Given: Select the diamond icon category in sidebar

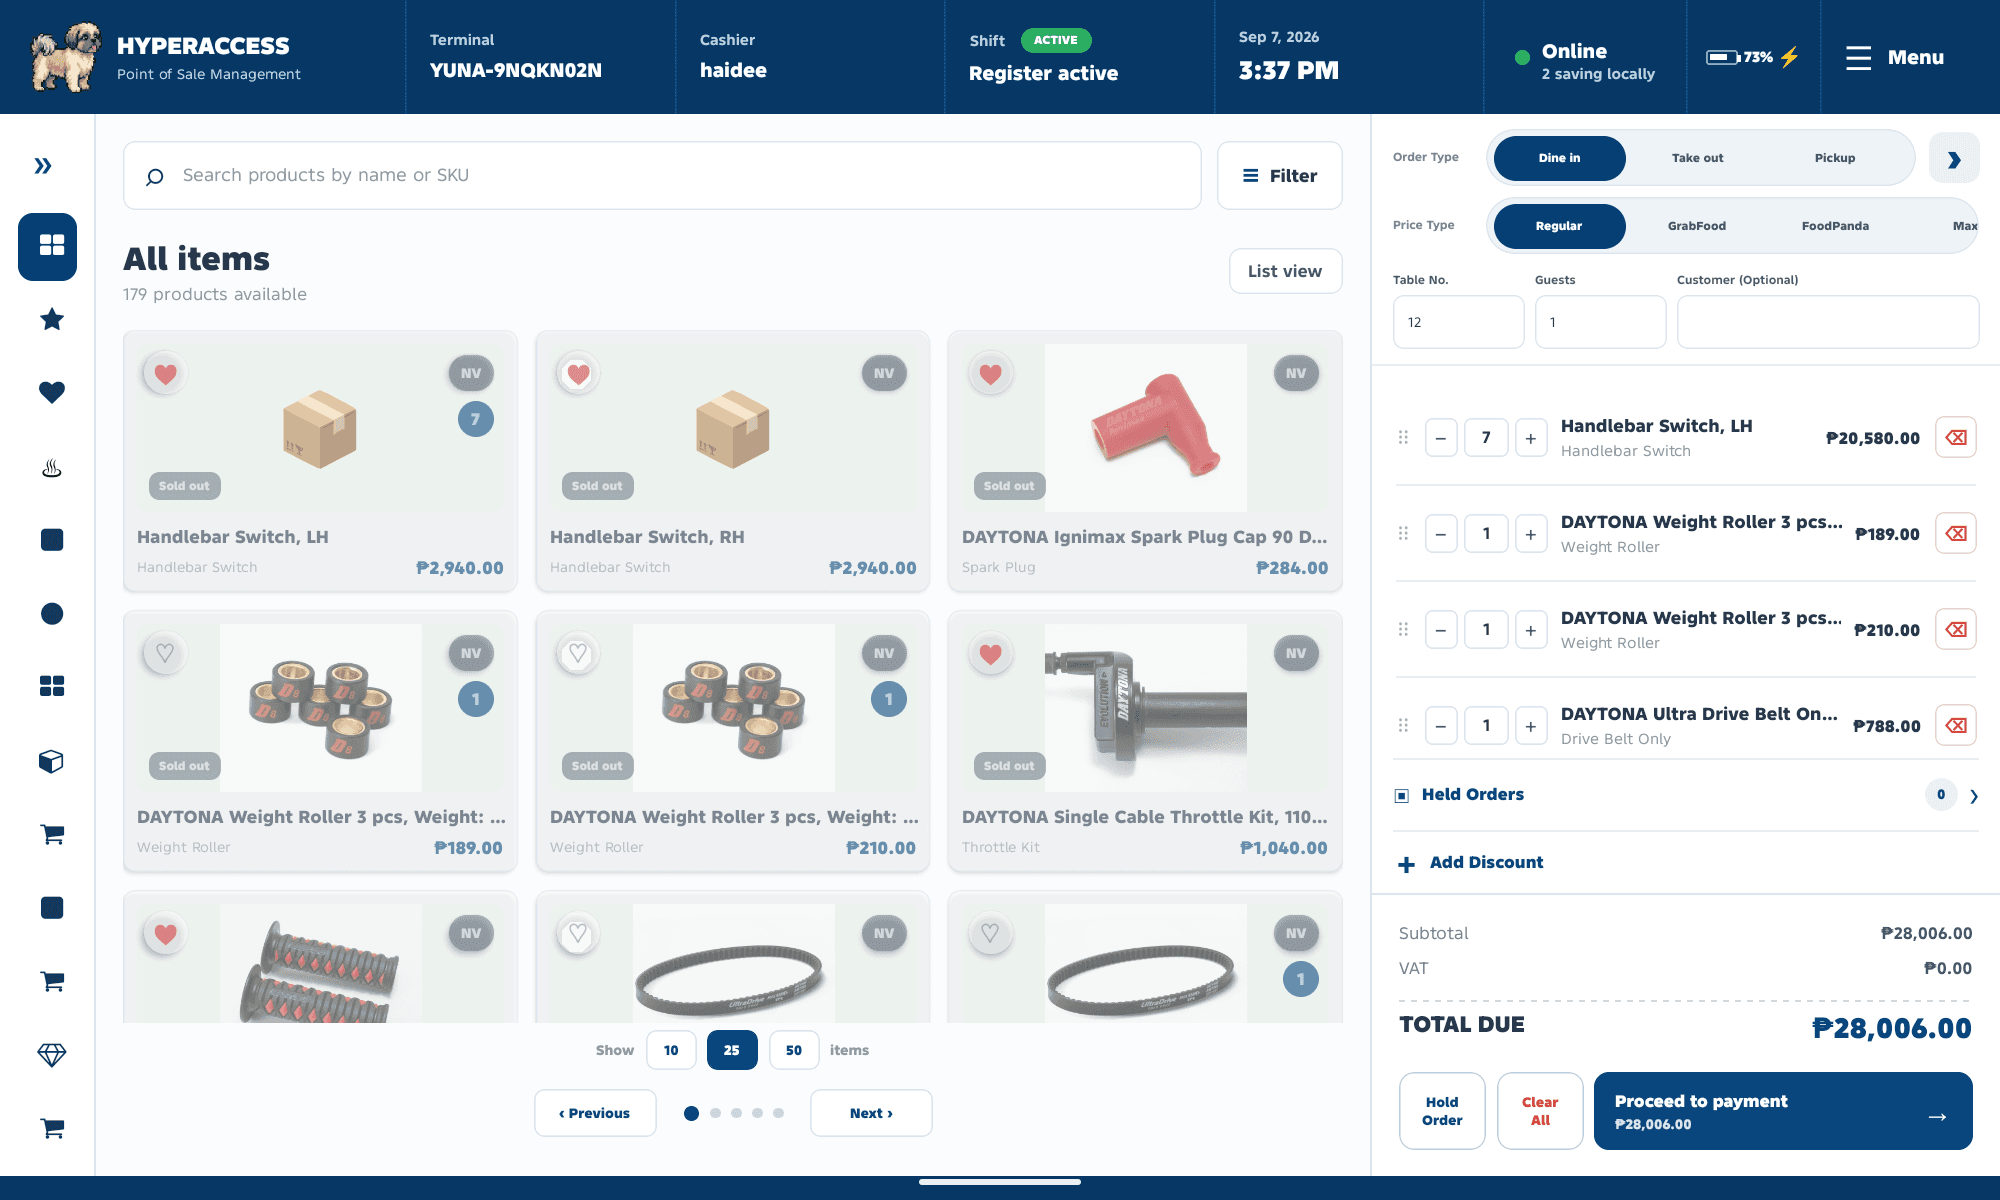Looking at the screenshot, I should [52, 1055].
